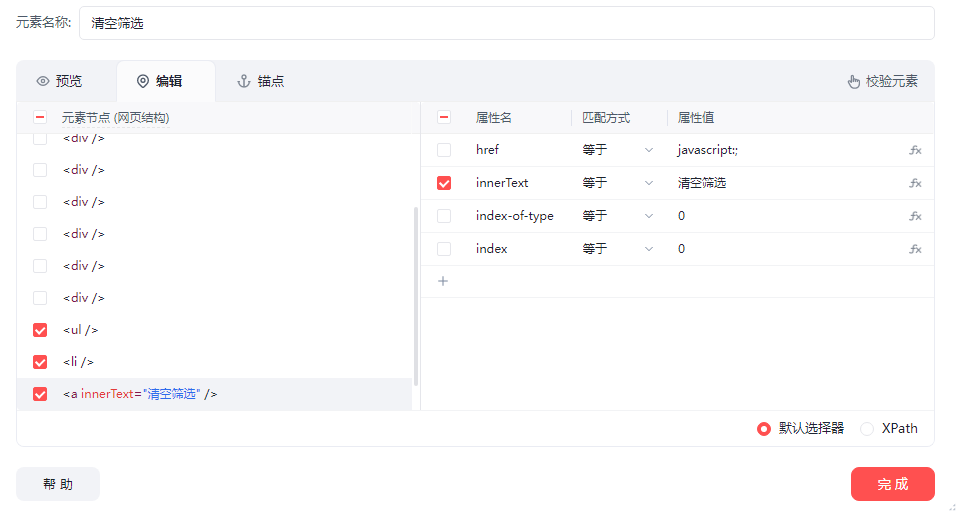Click the 帮助 button

click(58, 484)
